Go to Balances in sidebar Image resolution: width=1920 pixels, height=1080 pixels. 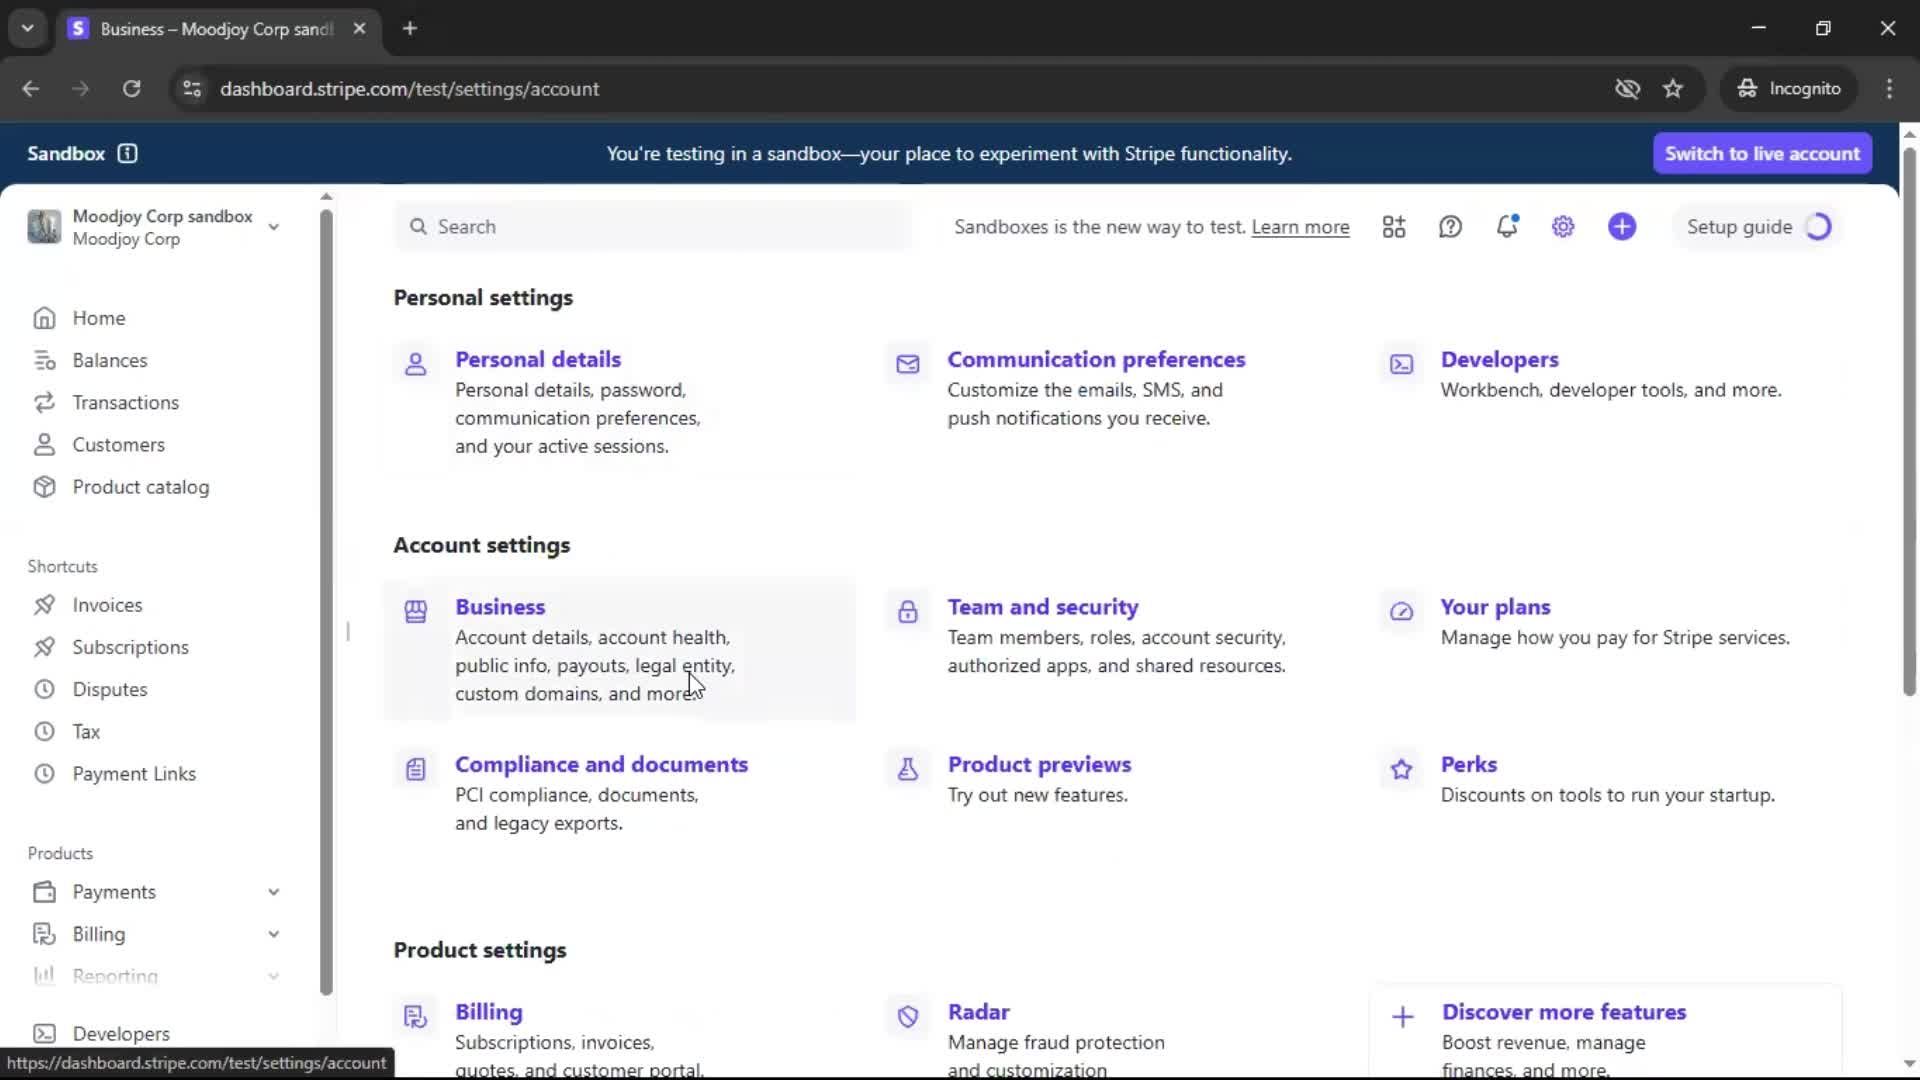(109, 360)
